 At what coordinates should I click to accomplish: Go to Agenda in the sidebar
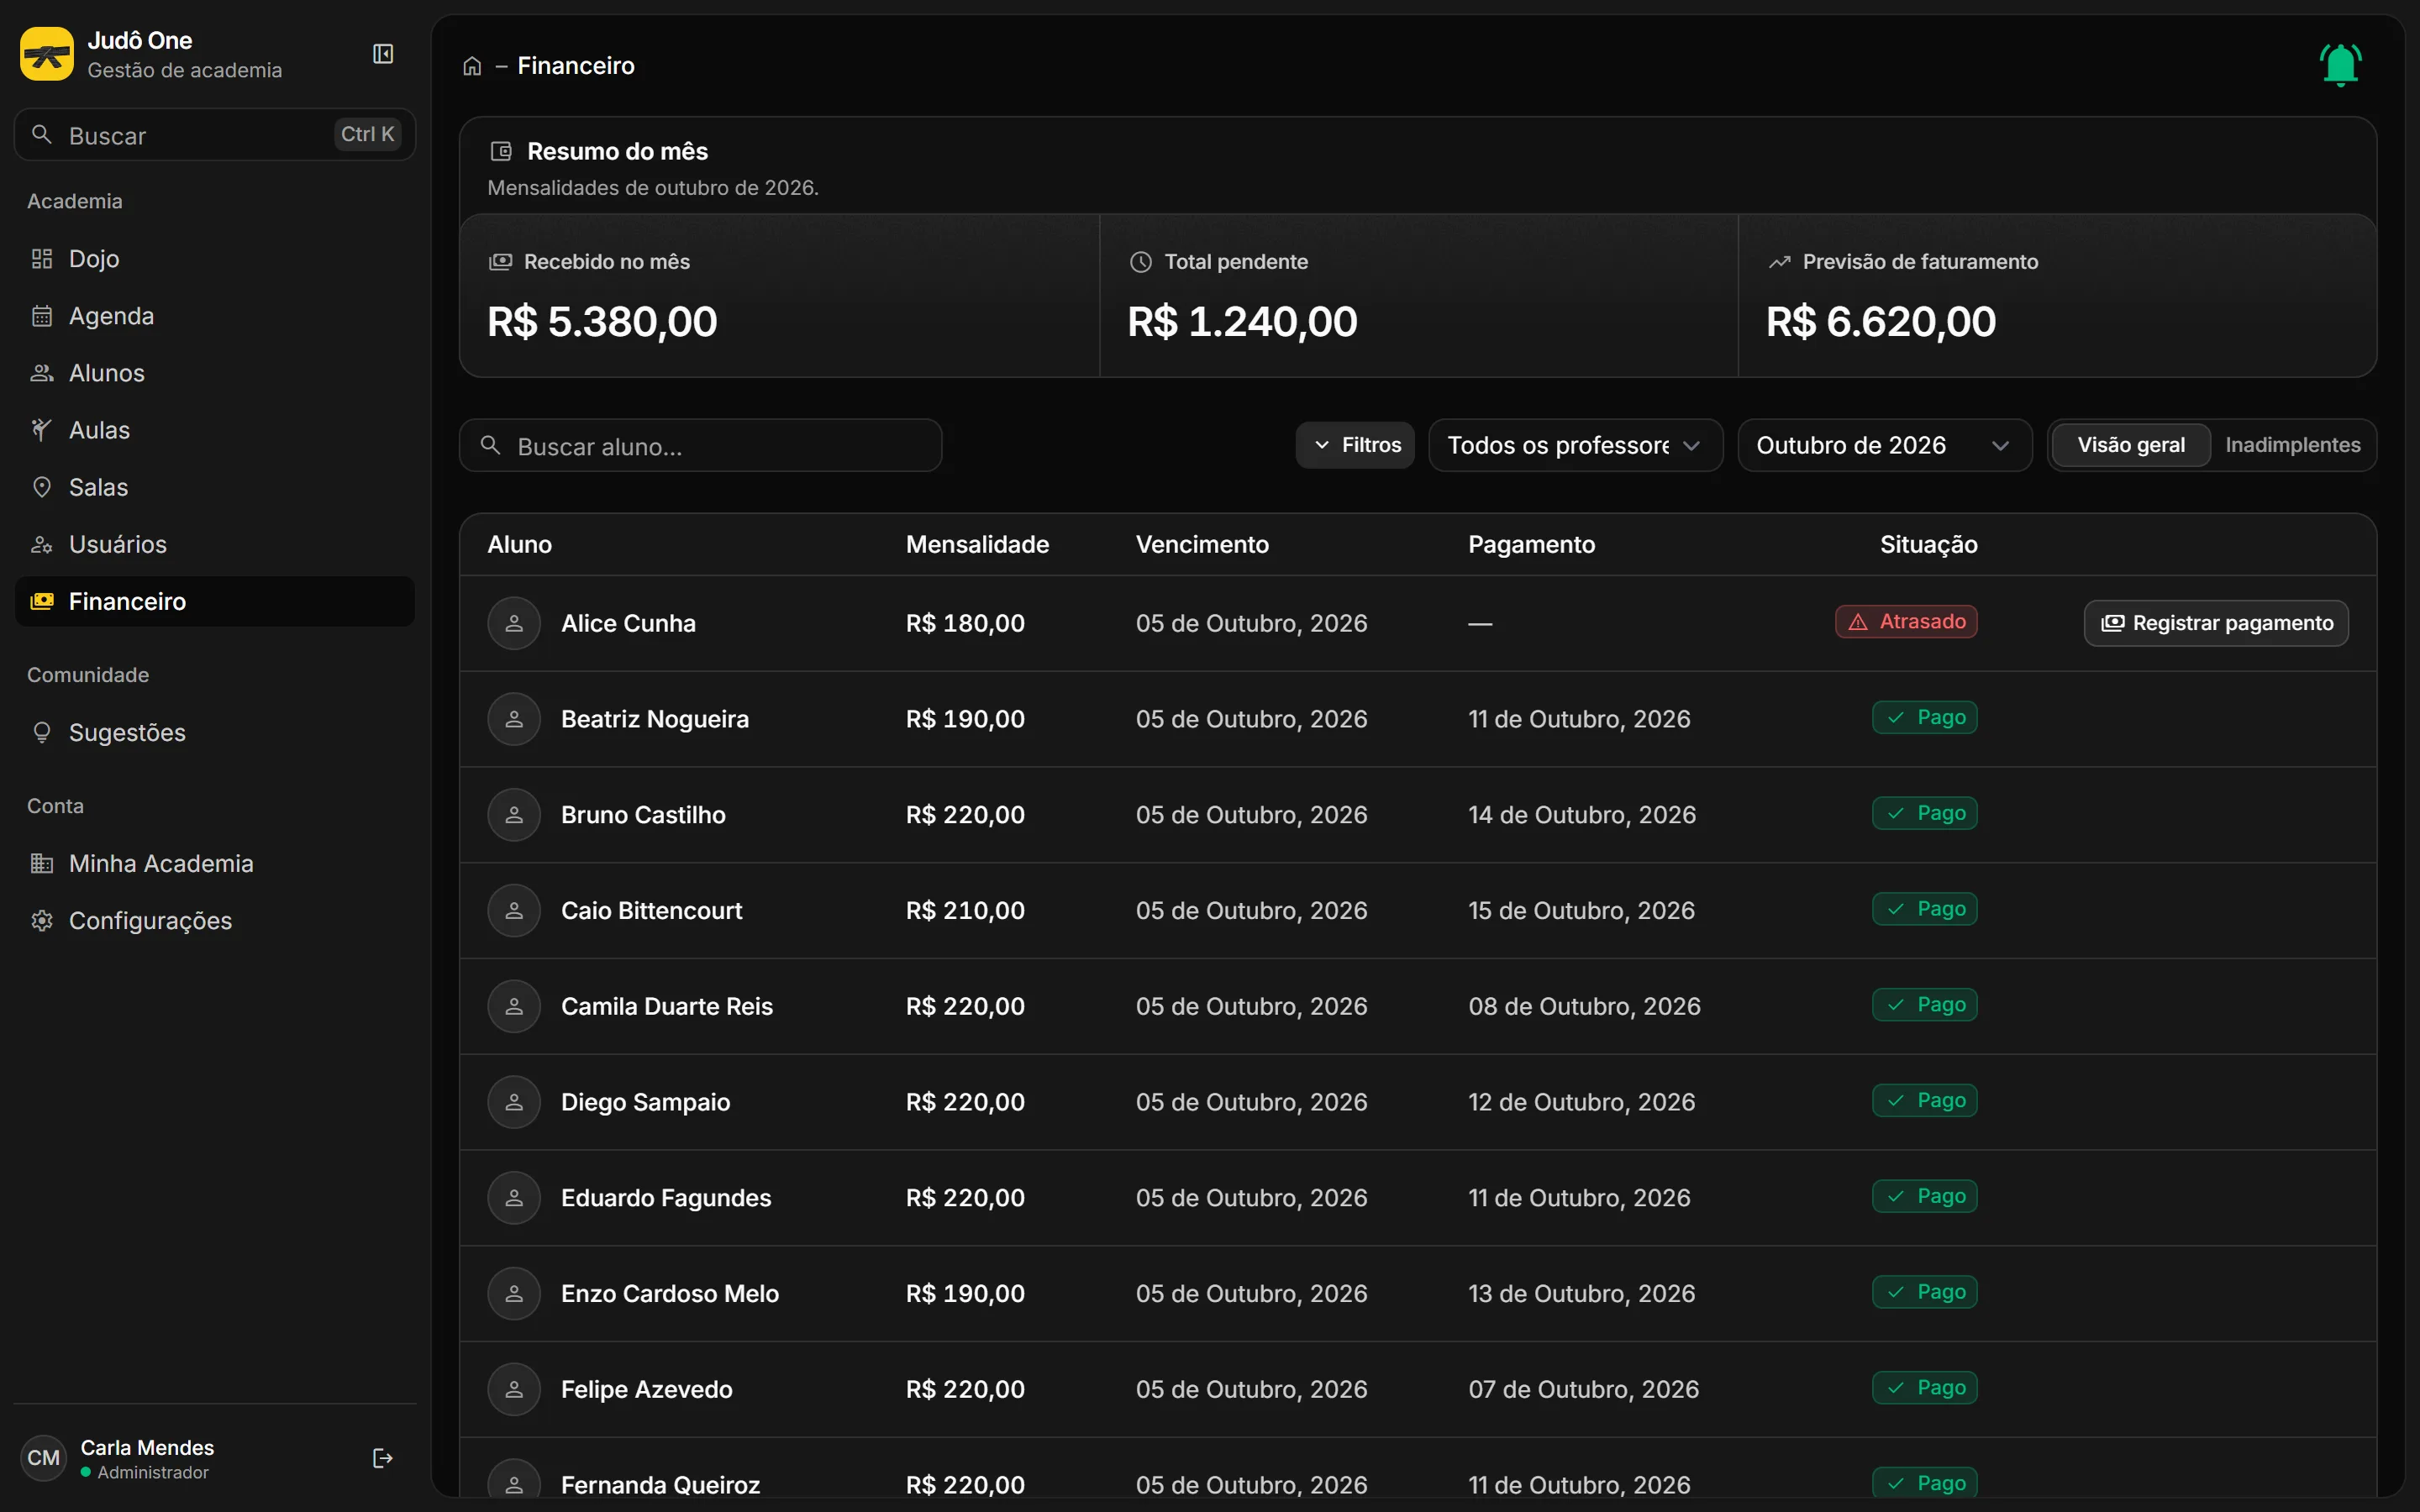pos(215,316)
